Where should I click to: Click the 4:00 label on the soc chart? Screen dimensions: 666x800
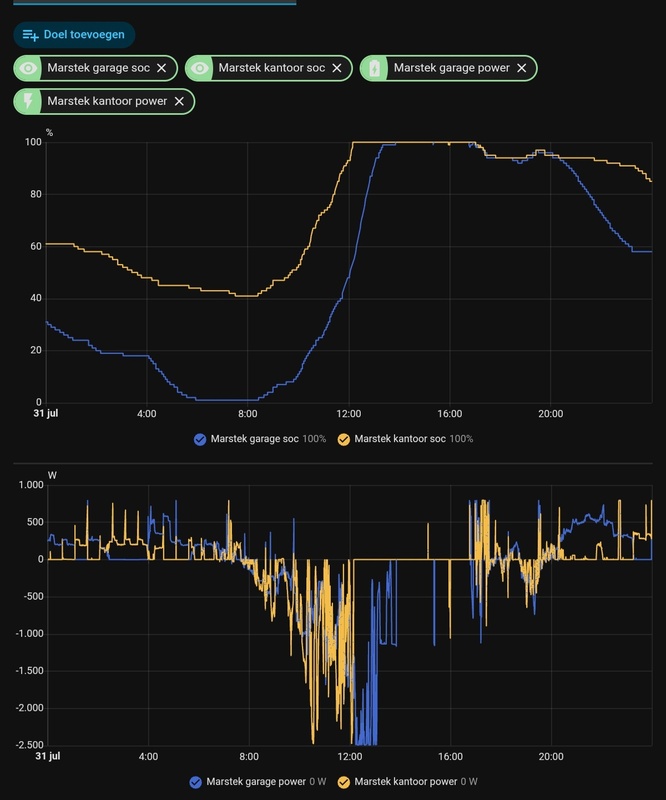click(146, 414)
